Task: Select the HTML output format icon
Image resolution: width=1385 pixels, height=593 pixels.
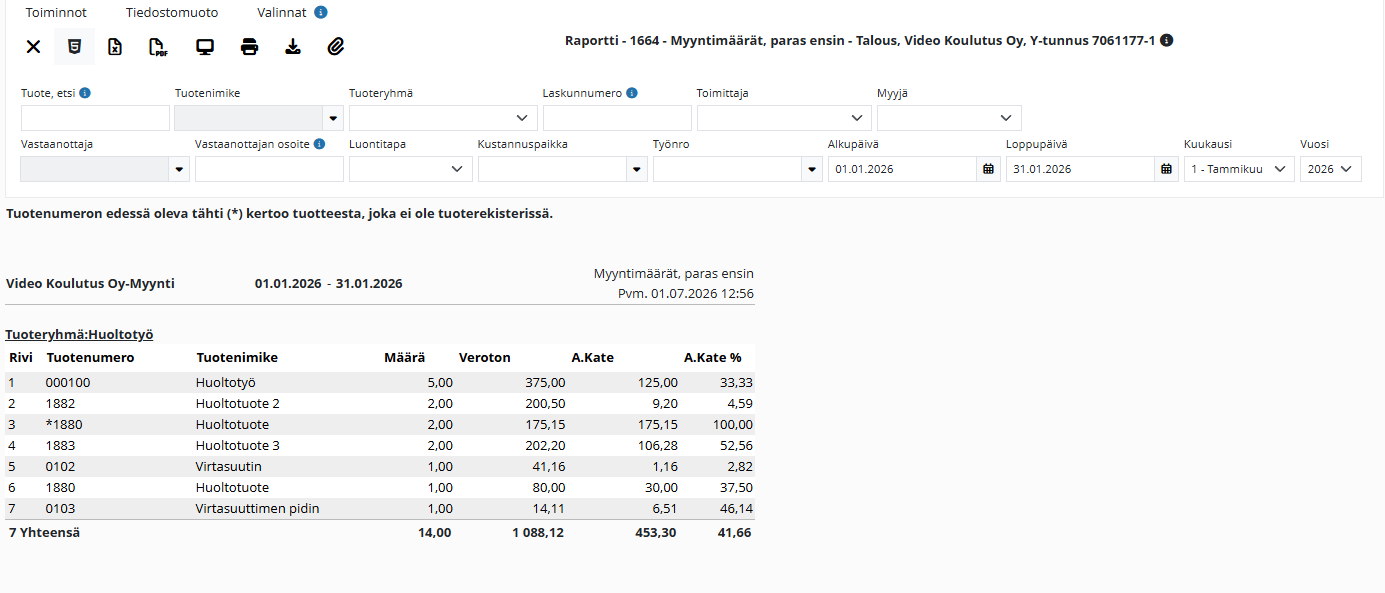Action: [x=74, y=46]
